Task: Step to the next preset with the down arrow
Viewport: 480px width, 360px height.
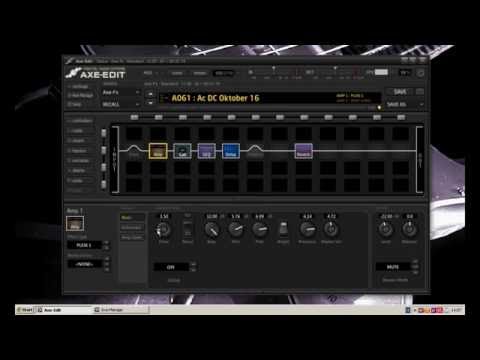Action: [150, 103]
